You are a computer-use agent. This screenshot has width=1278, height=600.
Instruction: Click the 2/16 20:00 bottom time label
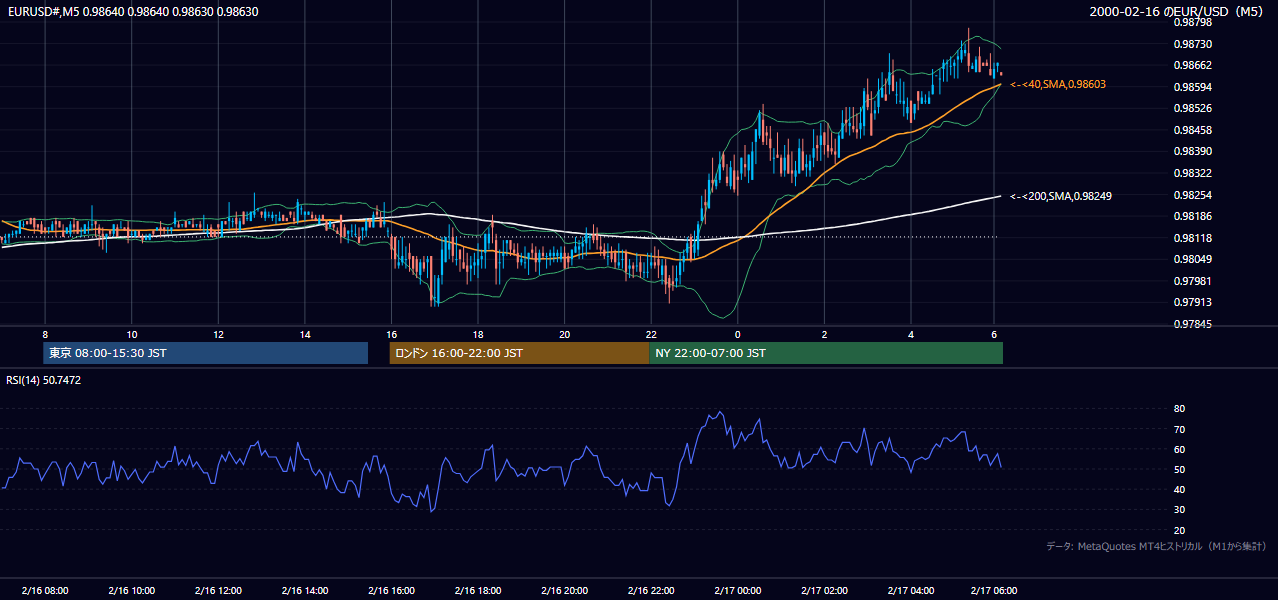pyautogui.click(x=564, y=590)
